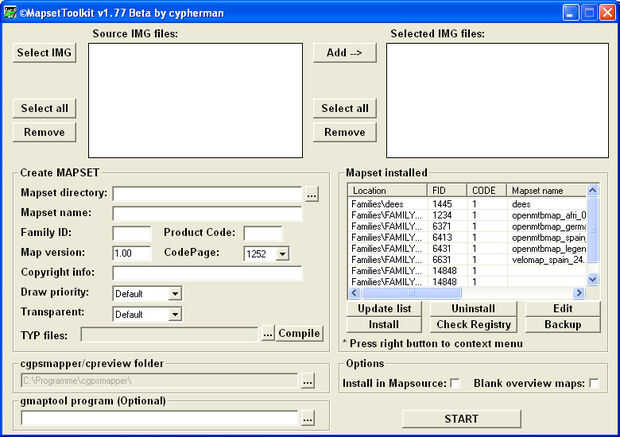Click the Family ID field

pyautogui.click(x=132, y=233)
